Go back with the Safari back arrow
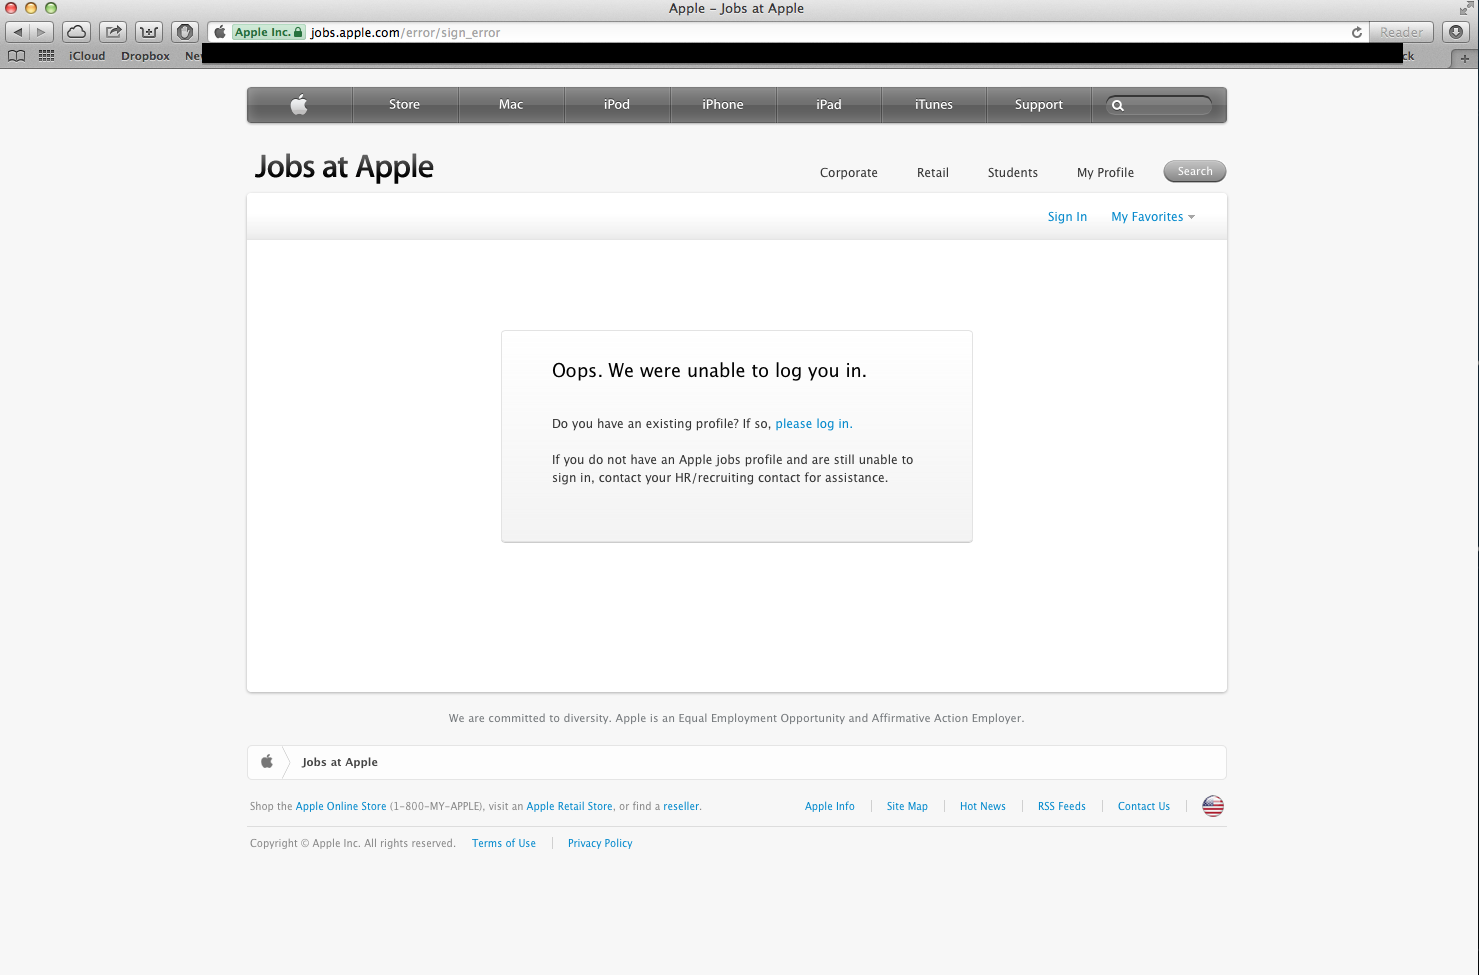This screenshot has width=1479, height=975. [x=17, y=32]
